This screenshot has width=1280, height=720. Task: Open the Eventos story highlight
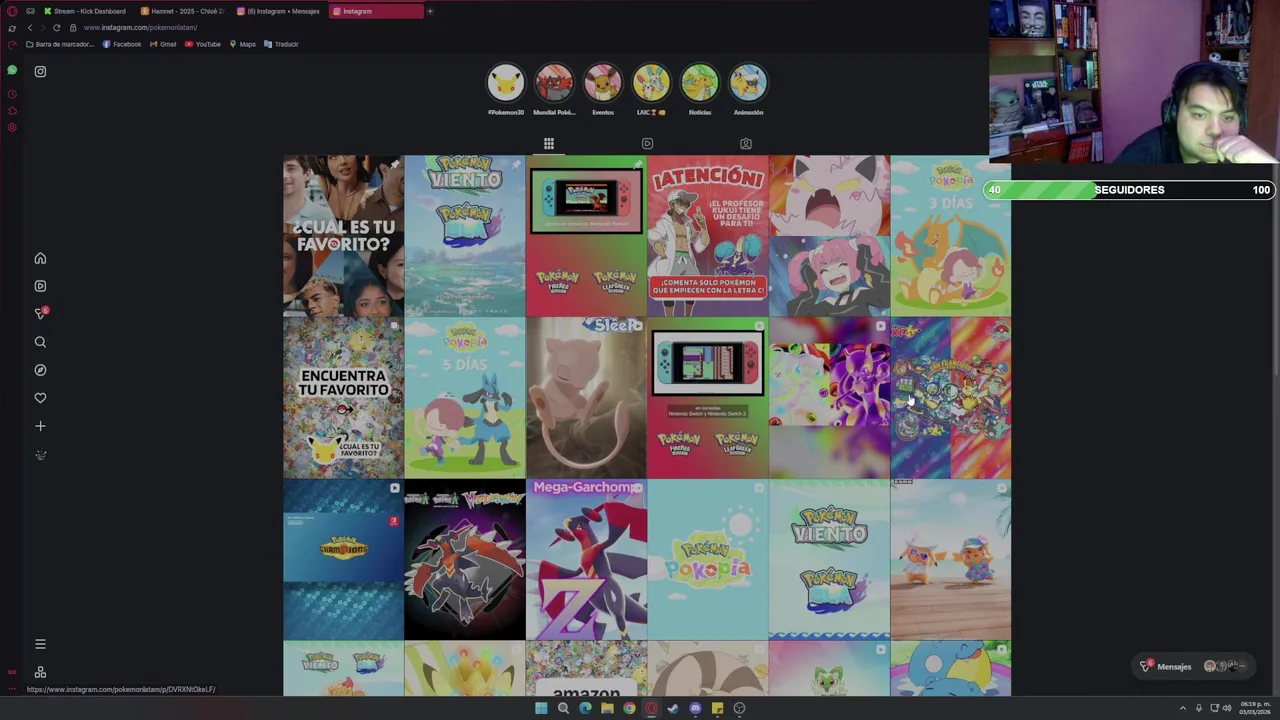pos(603,83)
